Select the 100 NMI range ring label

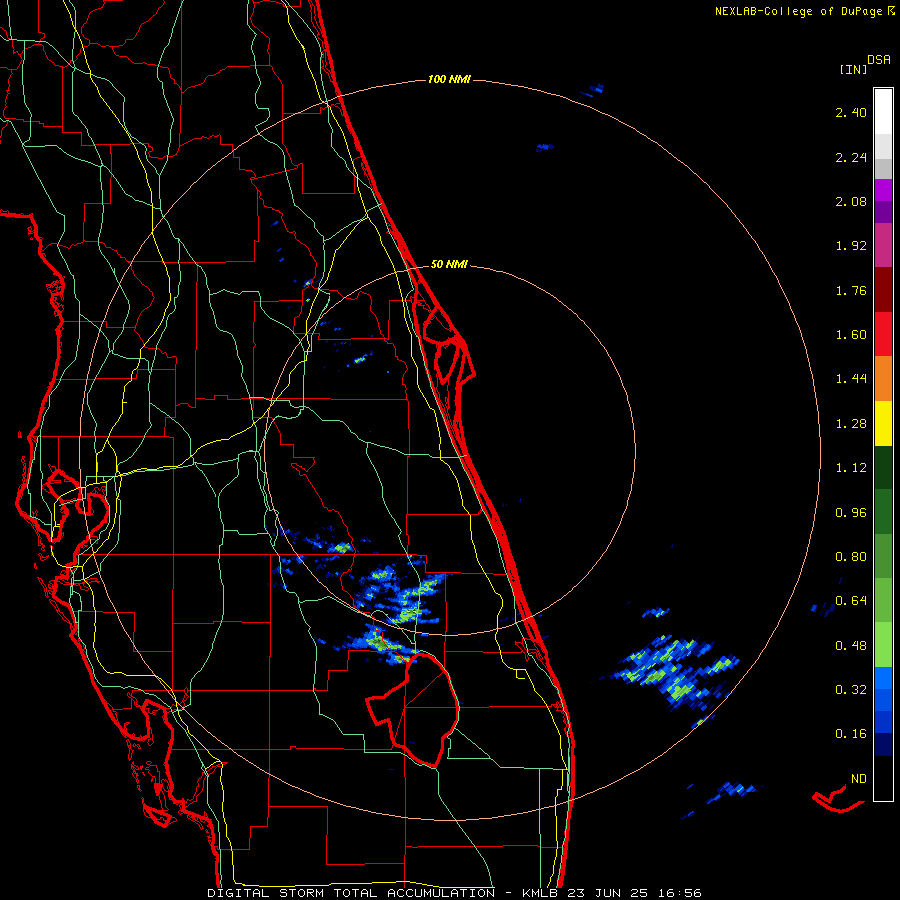pyautogui.click(x=449, y=79)
